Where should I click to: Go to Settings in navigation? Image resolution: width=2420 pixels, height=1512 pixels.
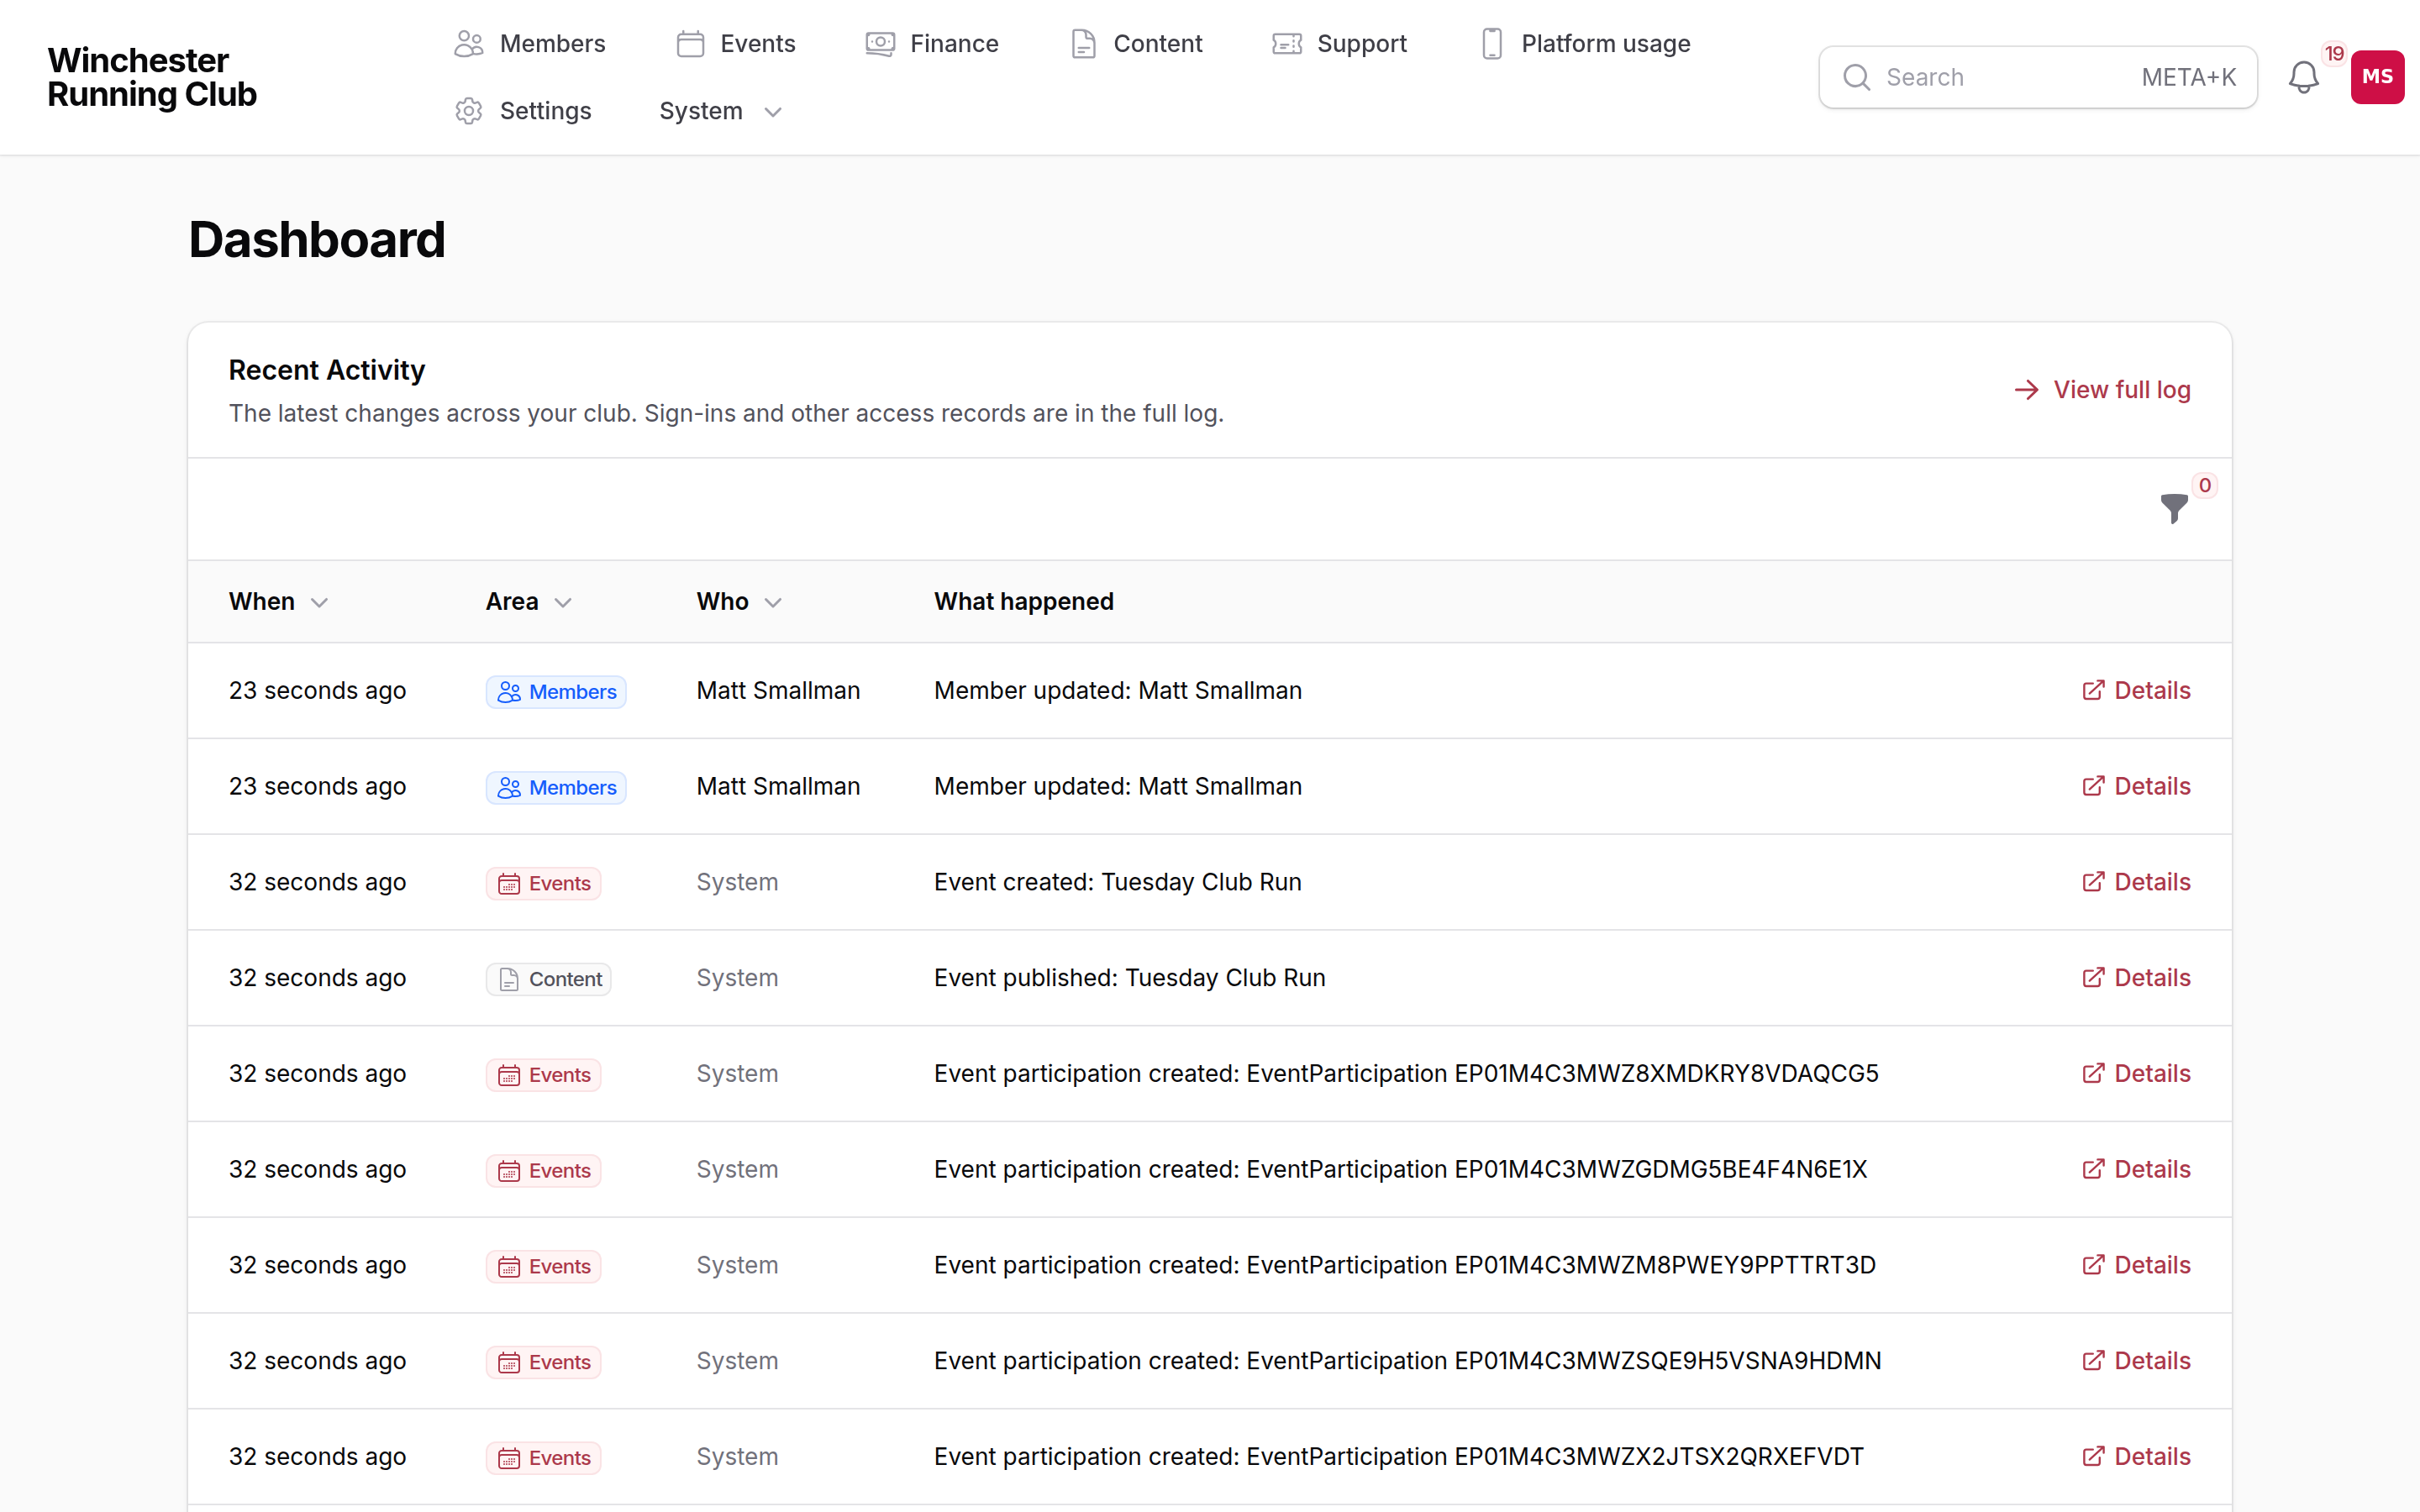(x=522, y=111)
